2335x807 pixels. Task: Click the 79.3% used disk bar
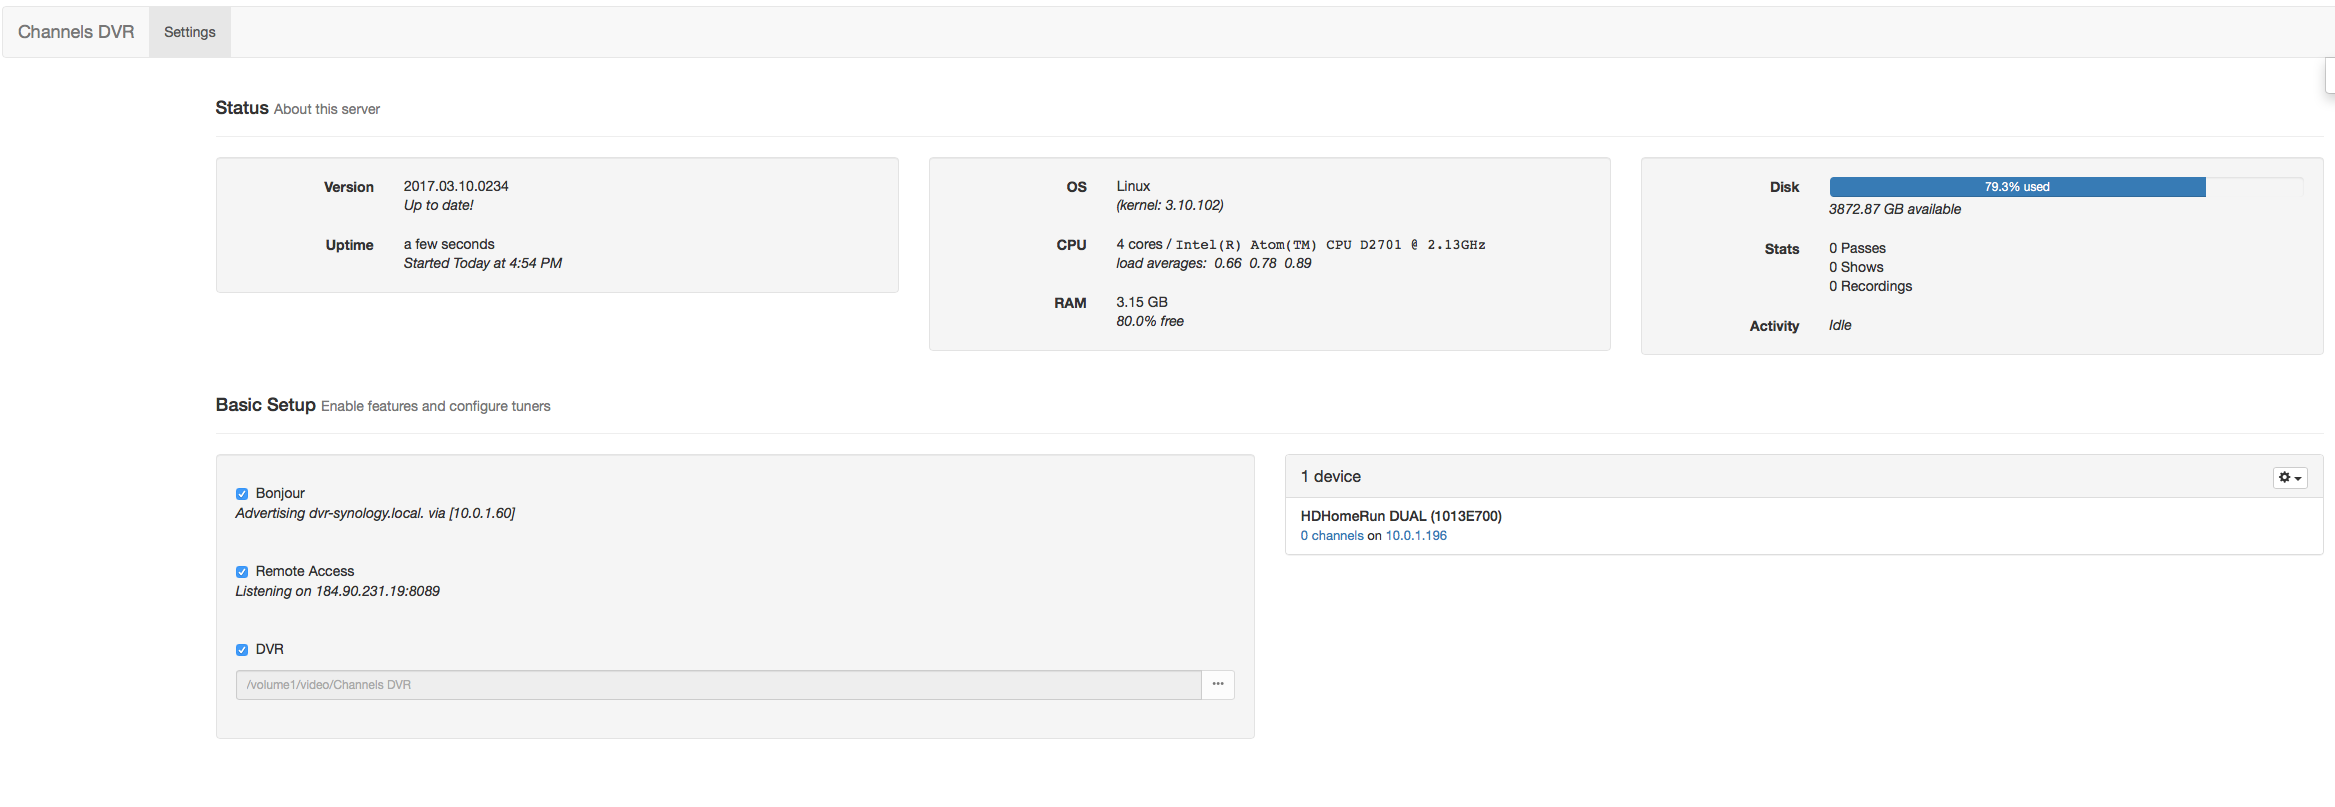click(x=2016, y=187)
